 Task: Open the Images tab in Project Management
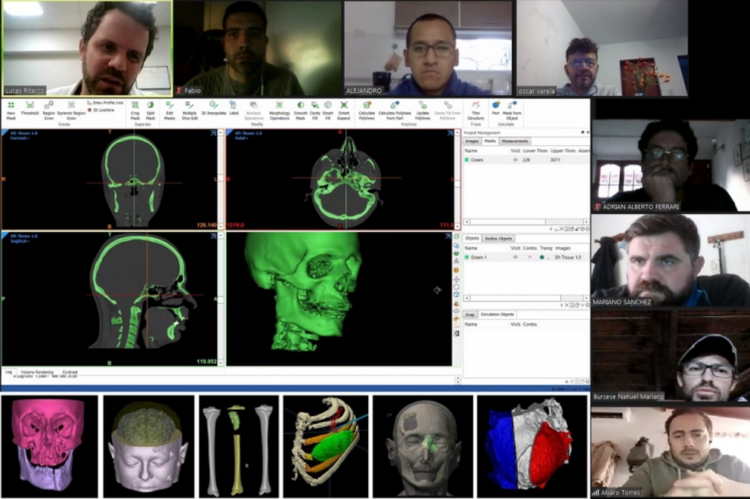click(472, 141)
